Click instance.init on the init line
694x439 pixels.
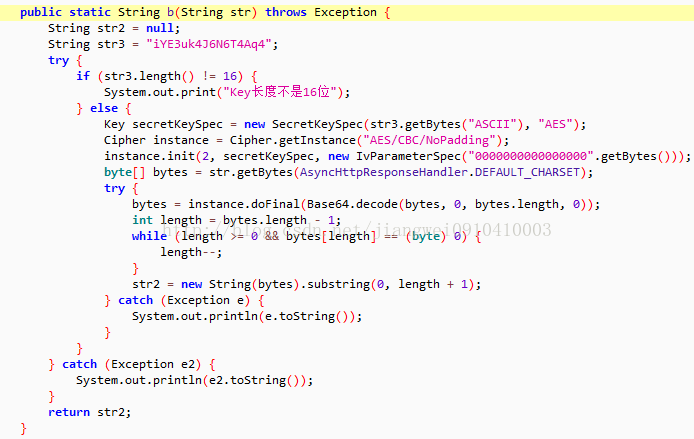coord(150,156)
